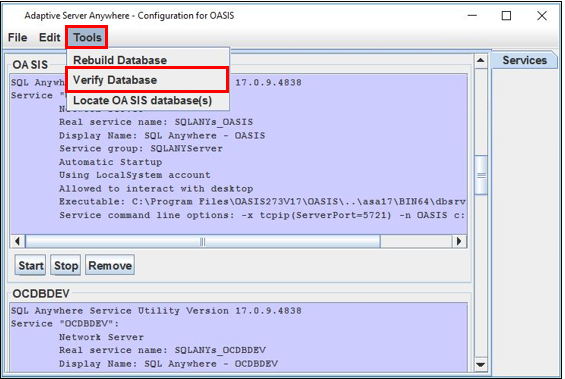Image resolution: width=565 pixels, height=379 pixels.
Task: Minimize the Adaptive Server Anywhere window
Action: [472, 15]
